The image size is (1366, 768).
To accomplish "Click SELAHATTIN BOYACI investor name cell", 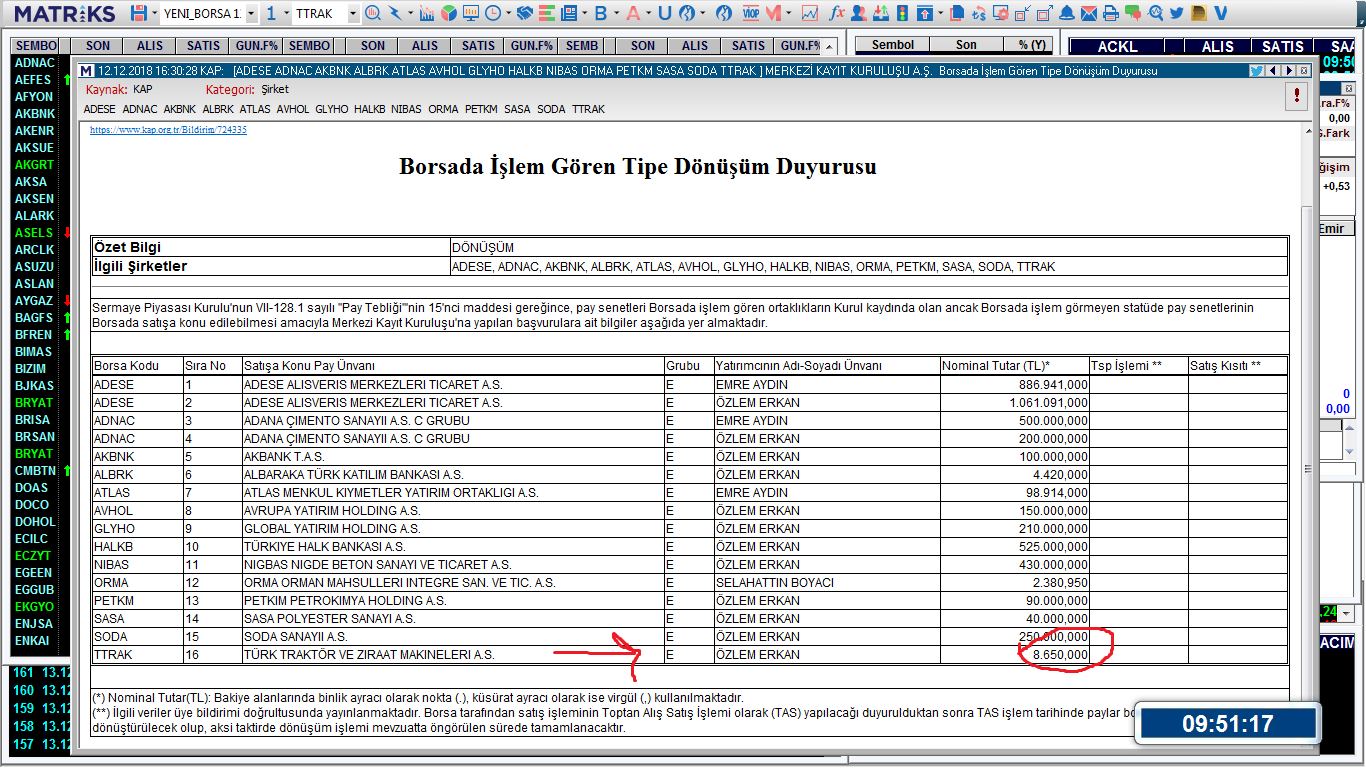I will click(826, 583).
